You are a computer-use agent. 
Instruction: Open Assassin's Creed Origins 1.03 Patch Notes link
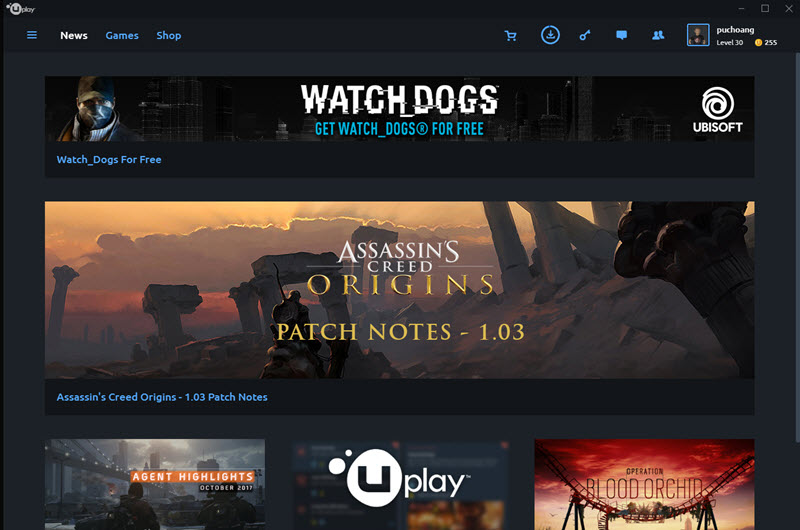tap(162, 397)
